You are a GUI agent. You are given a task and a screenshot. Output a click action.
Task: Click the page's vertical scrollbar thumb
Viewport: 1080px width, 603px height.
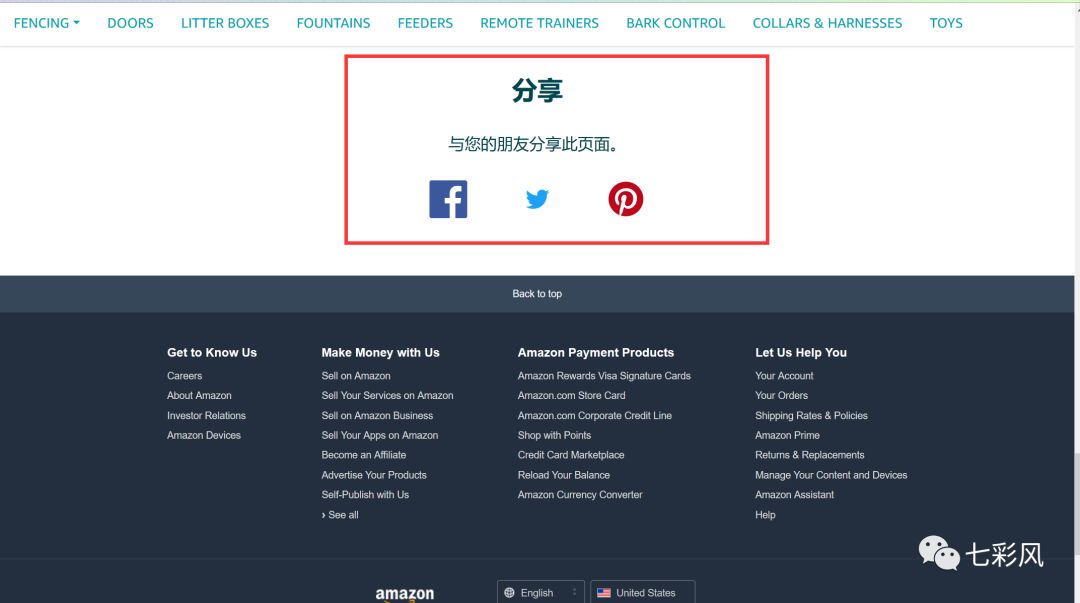[x=1077, y=503]
